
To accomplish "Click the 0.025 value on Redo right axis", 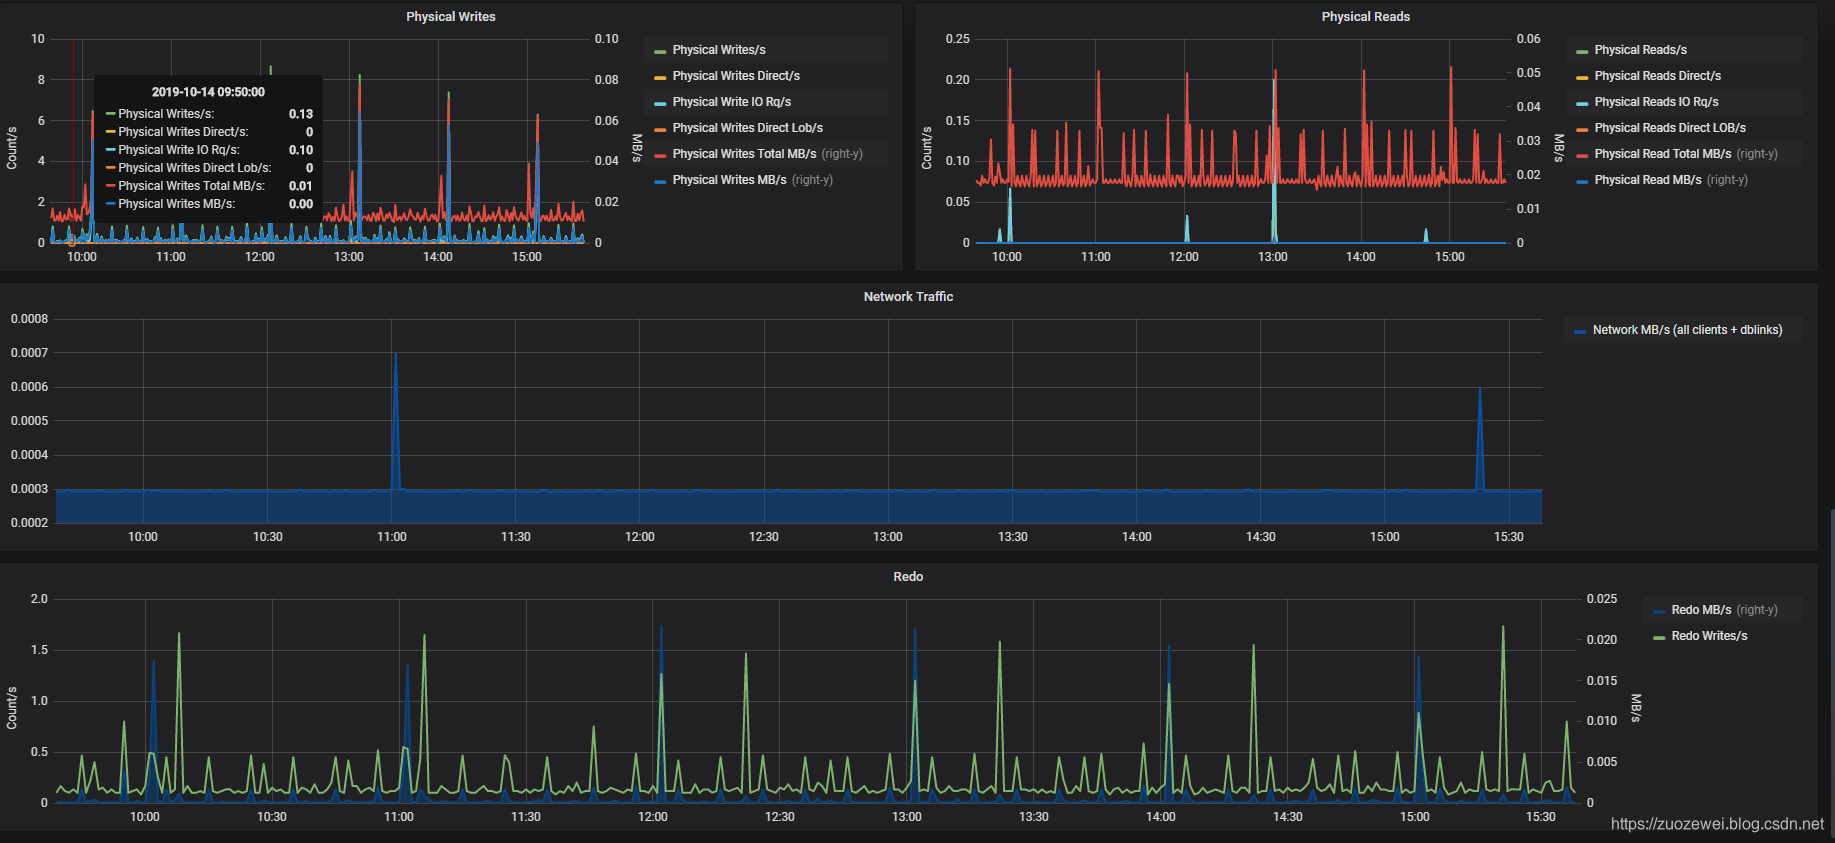I will (1601, 599).
